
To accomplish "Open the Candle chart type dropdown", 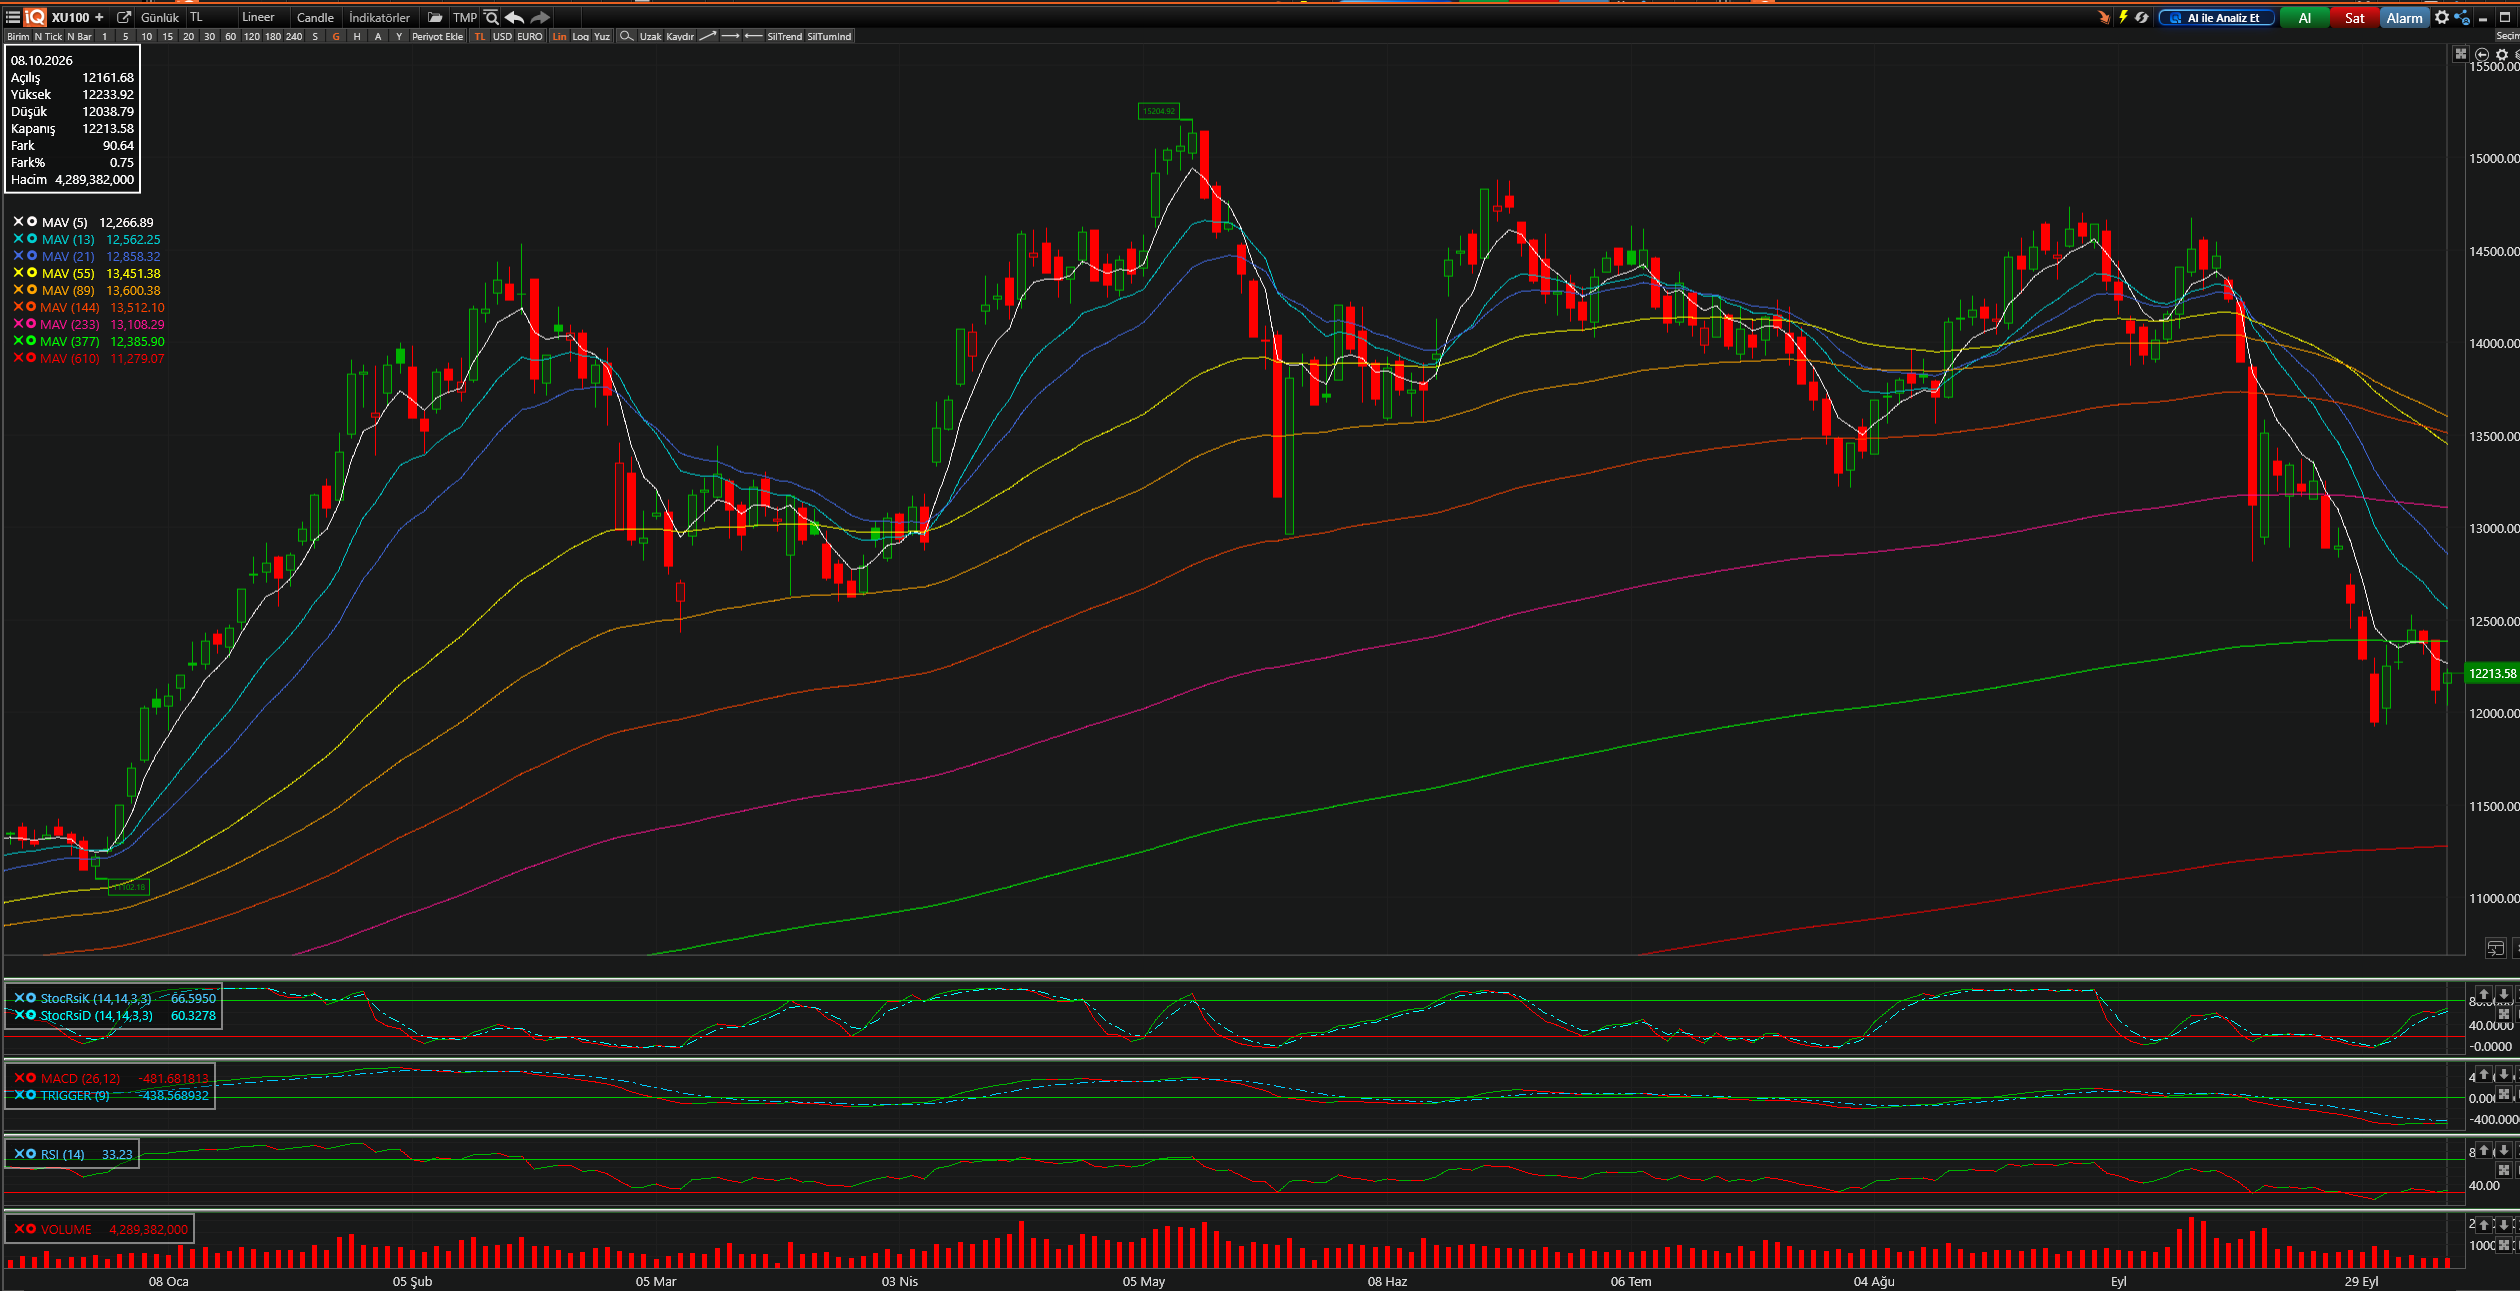I will (315, 17).
